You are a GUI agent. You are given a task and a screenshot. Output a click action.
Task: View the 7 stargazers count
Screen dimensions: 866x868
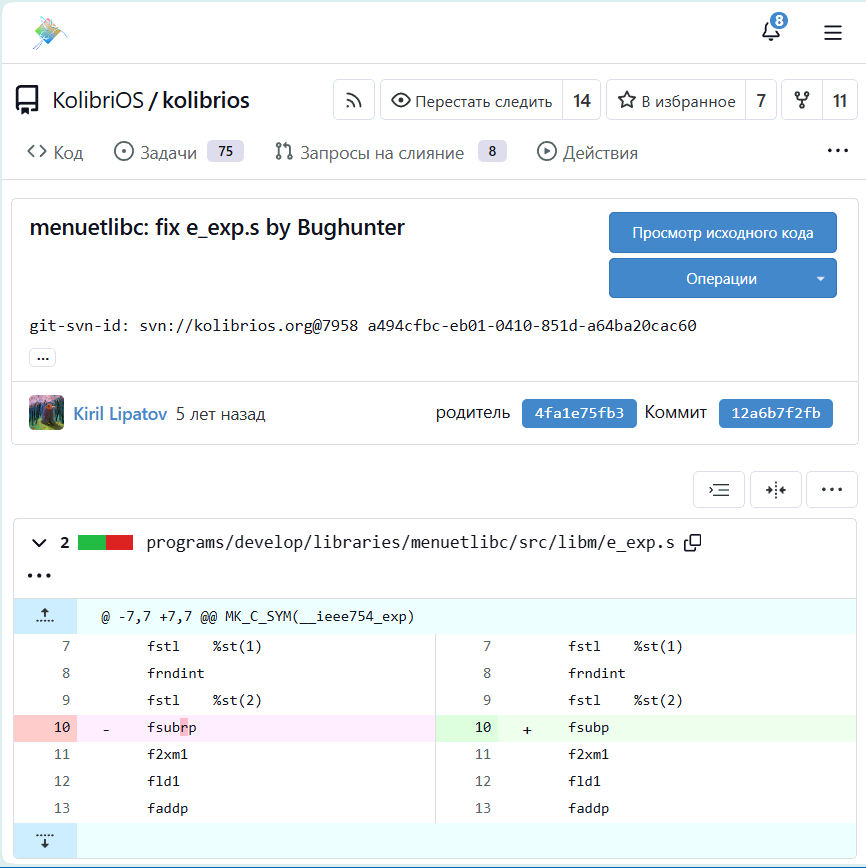click(761, 100)
